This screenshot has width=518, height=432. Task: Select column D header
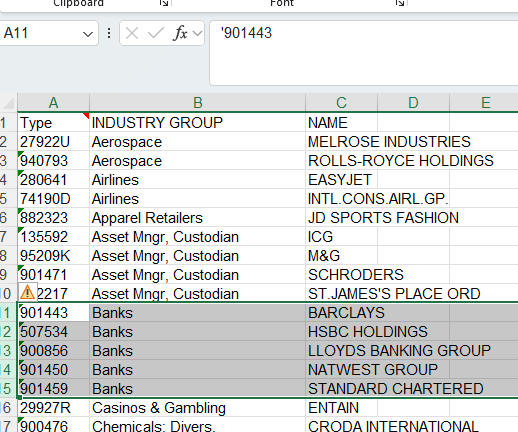413,103
